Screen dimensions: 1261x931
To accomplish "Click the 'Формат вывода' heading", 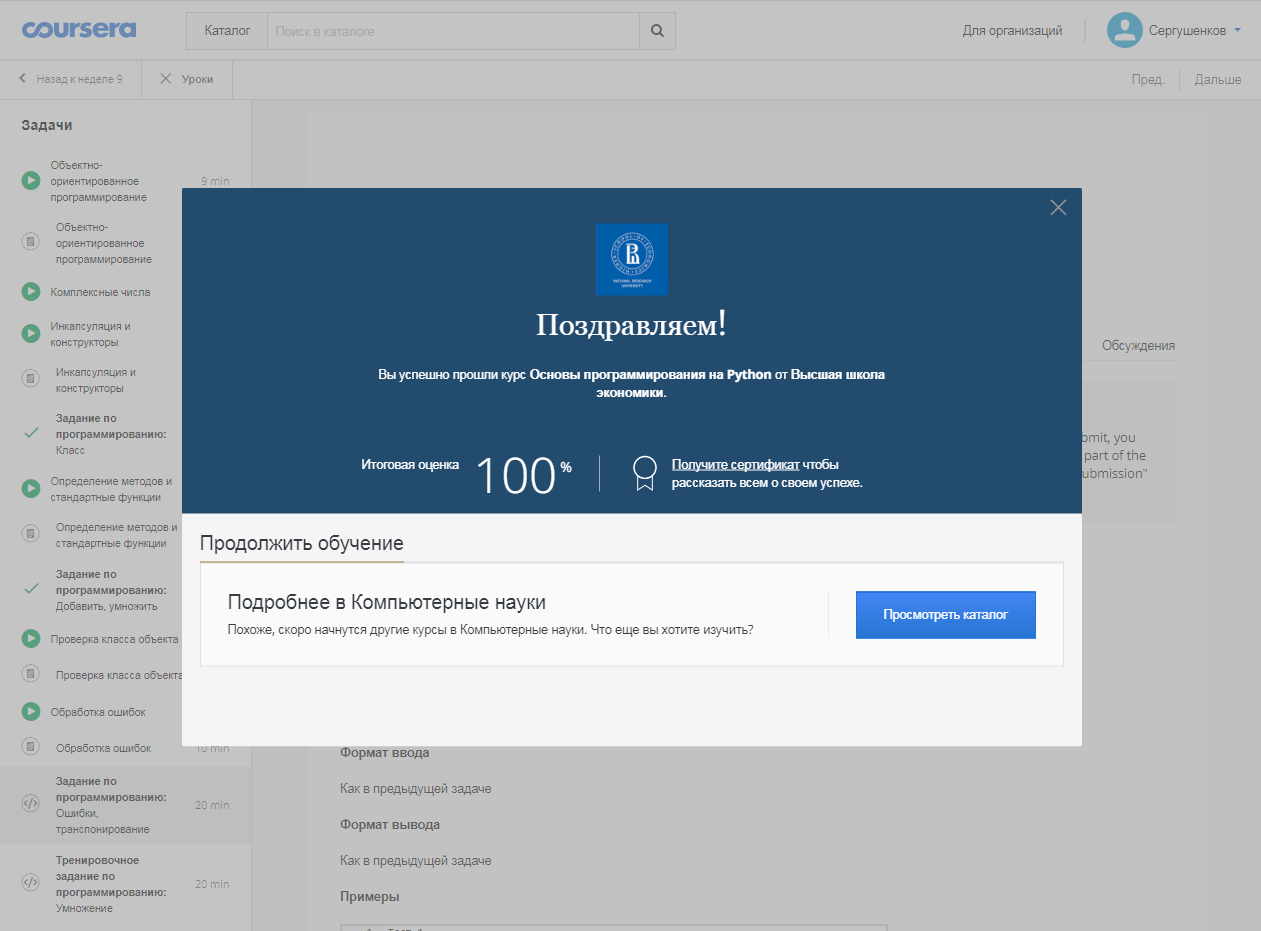I will click(x=390, y=825).
